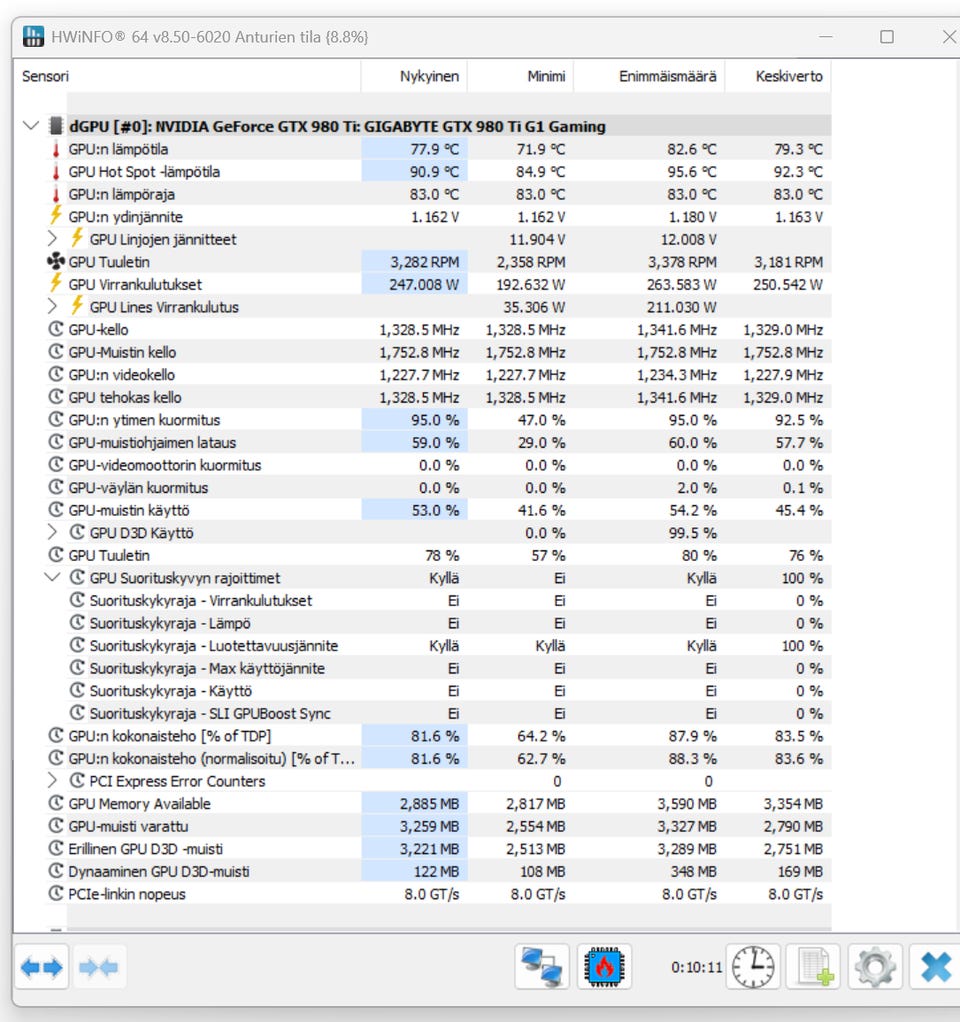Image resolution: width=960 pixels, height=1022 pixels.
Task: Click current power value 247.008 W
Action: click(424, 285)
